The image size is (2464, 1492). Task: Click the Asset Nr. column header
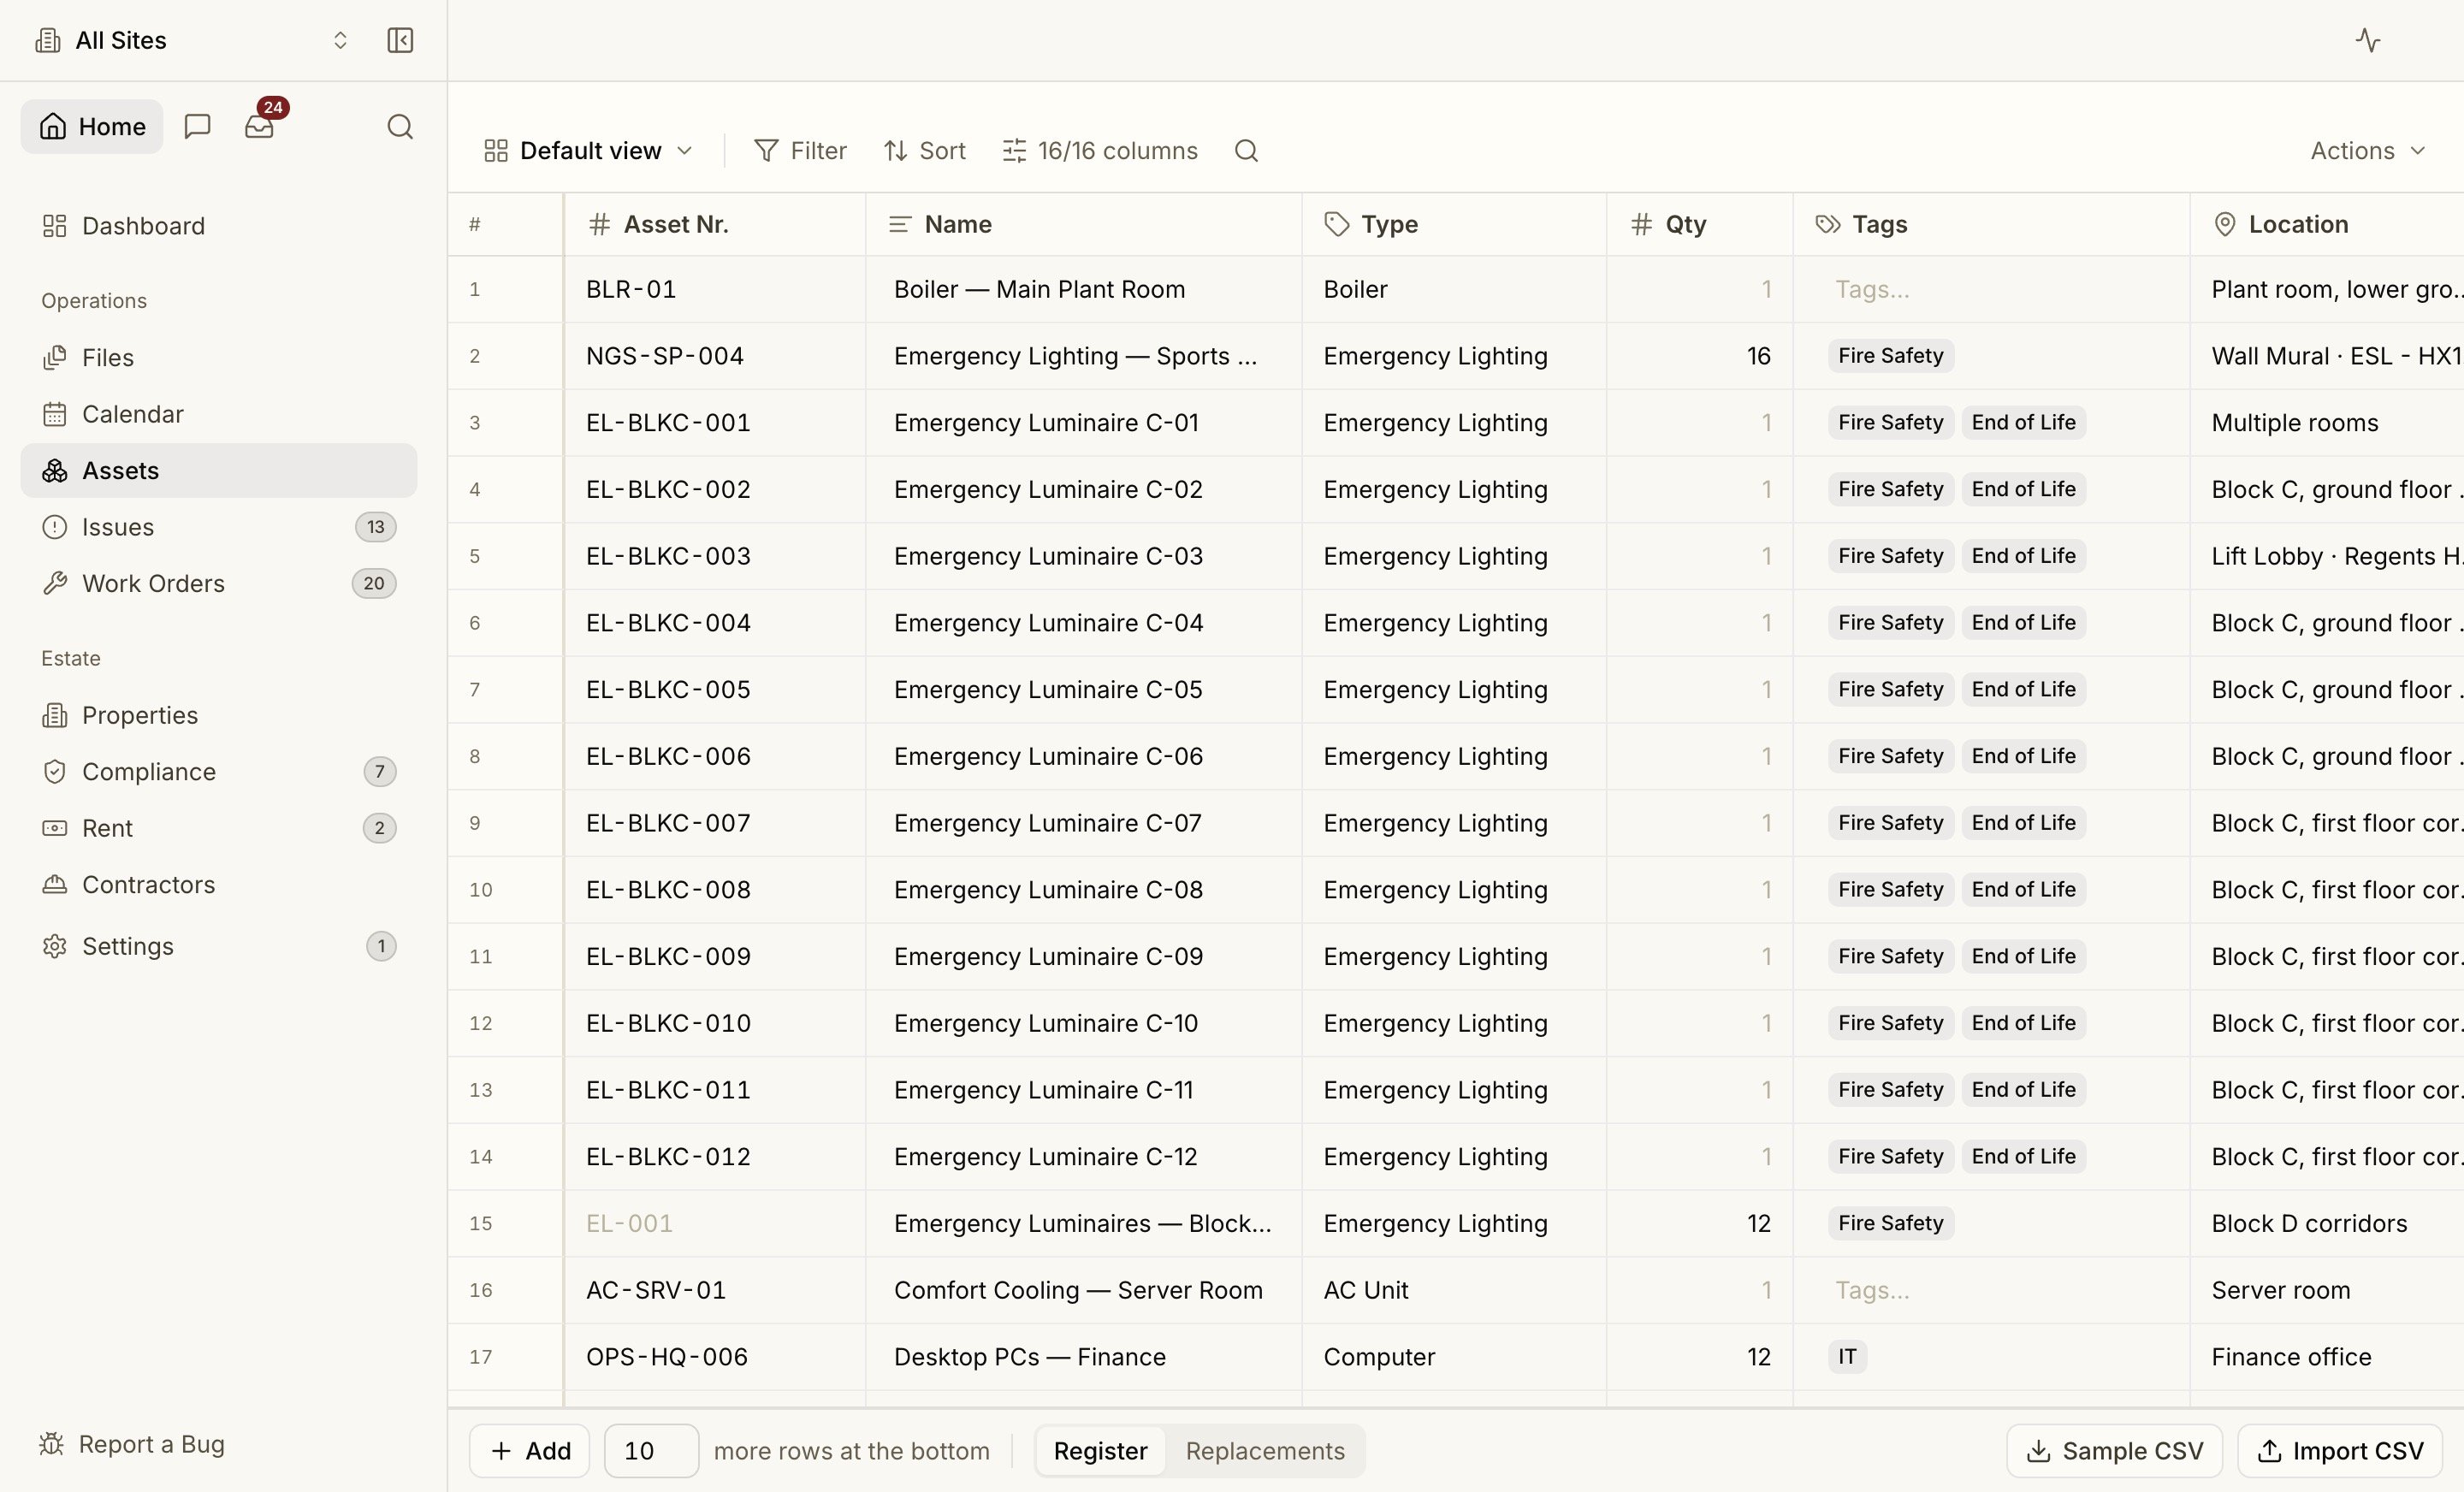point(715,224)
